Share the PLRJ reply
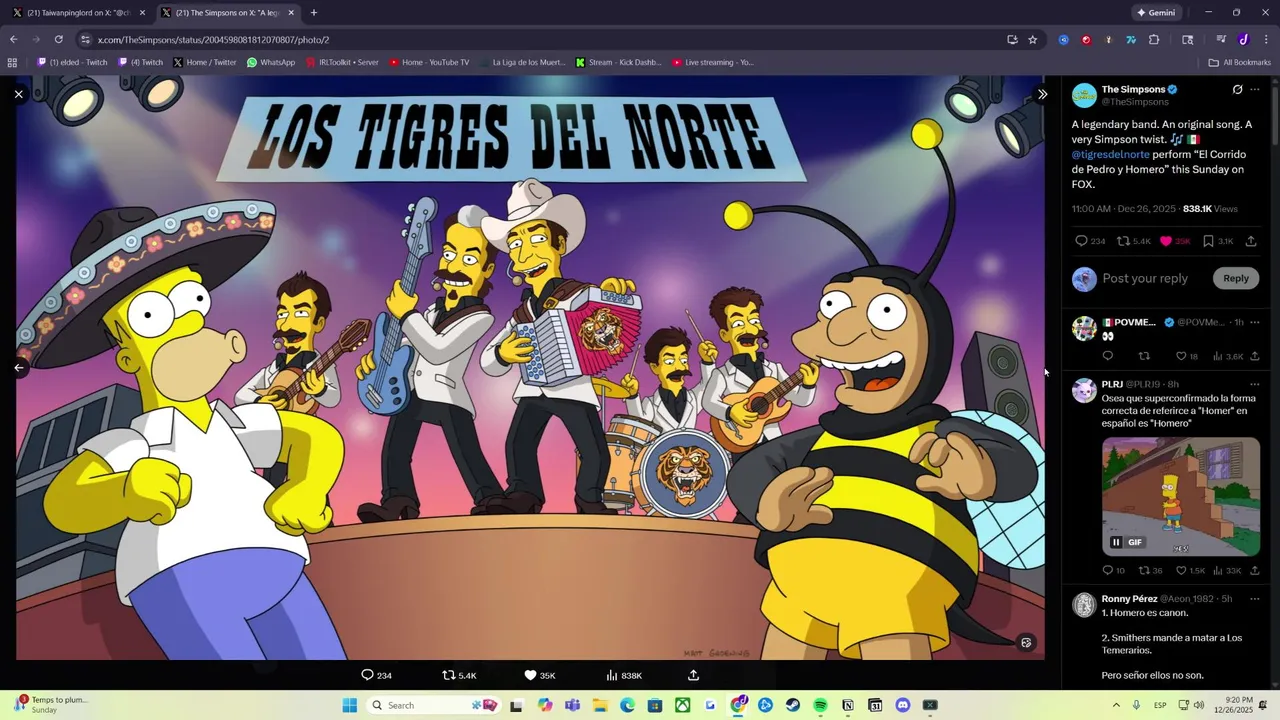The height and width of the screenshot is (720, 1280). tap(1254, 570)
